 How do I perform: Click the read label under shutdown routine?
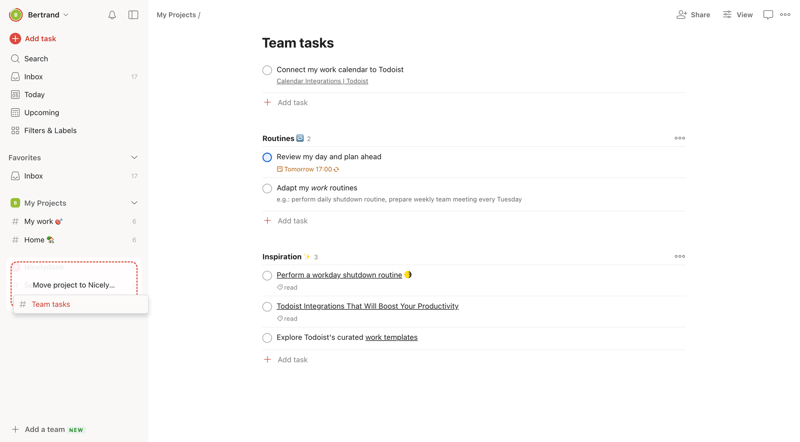coord(287,287)
